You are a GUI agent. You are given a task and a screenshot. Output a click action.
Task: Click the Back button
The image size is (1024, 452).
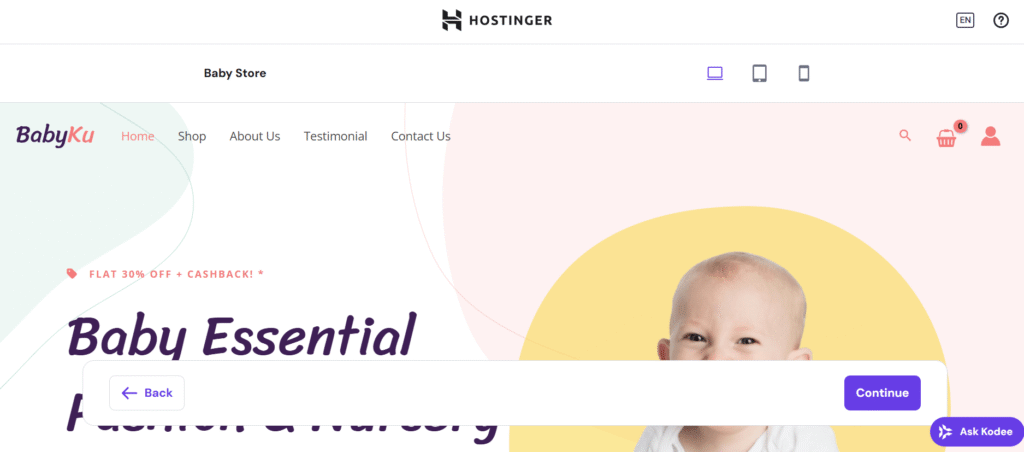pos(147,393)
